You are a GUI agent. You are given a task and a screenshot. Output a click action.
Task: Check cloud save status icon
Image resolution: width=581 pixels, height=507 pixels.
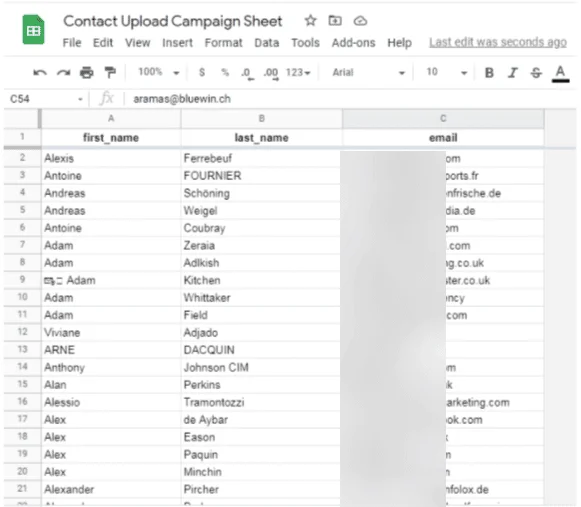(360, 21)
